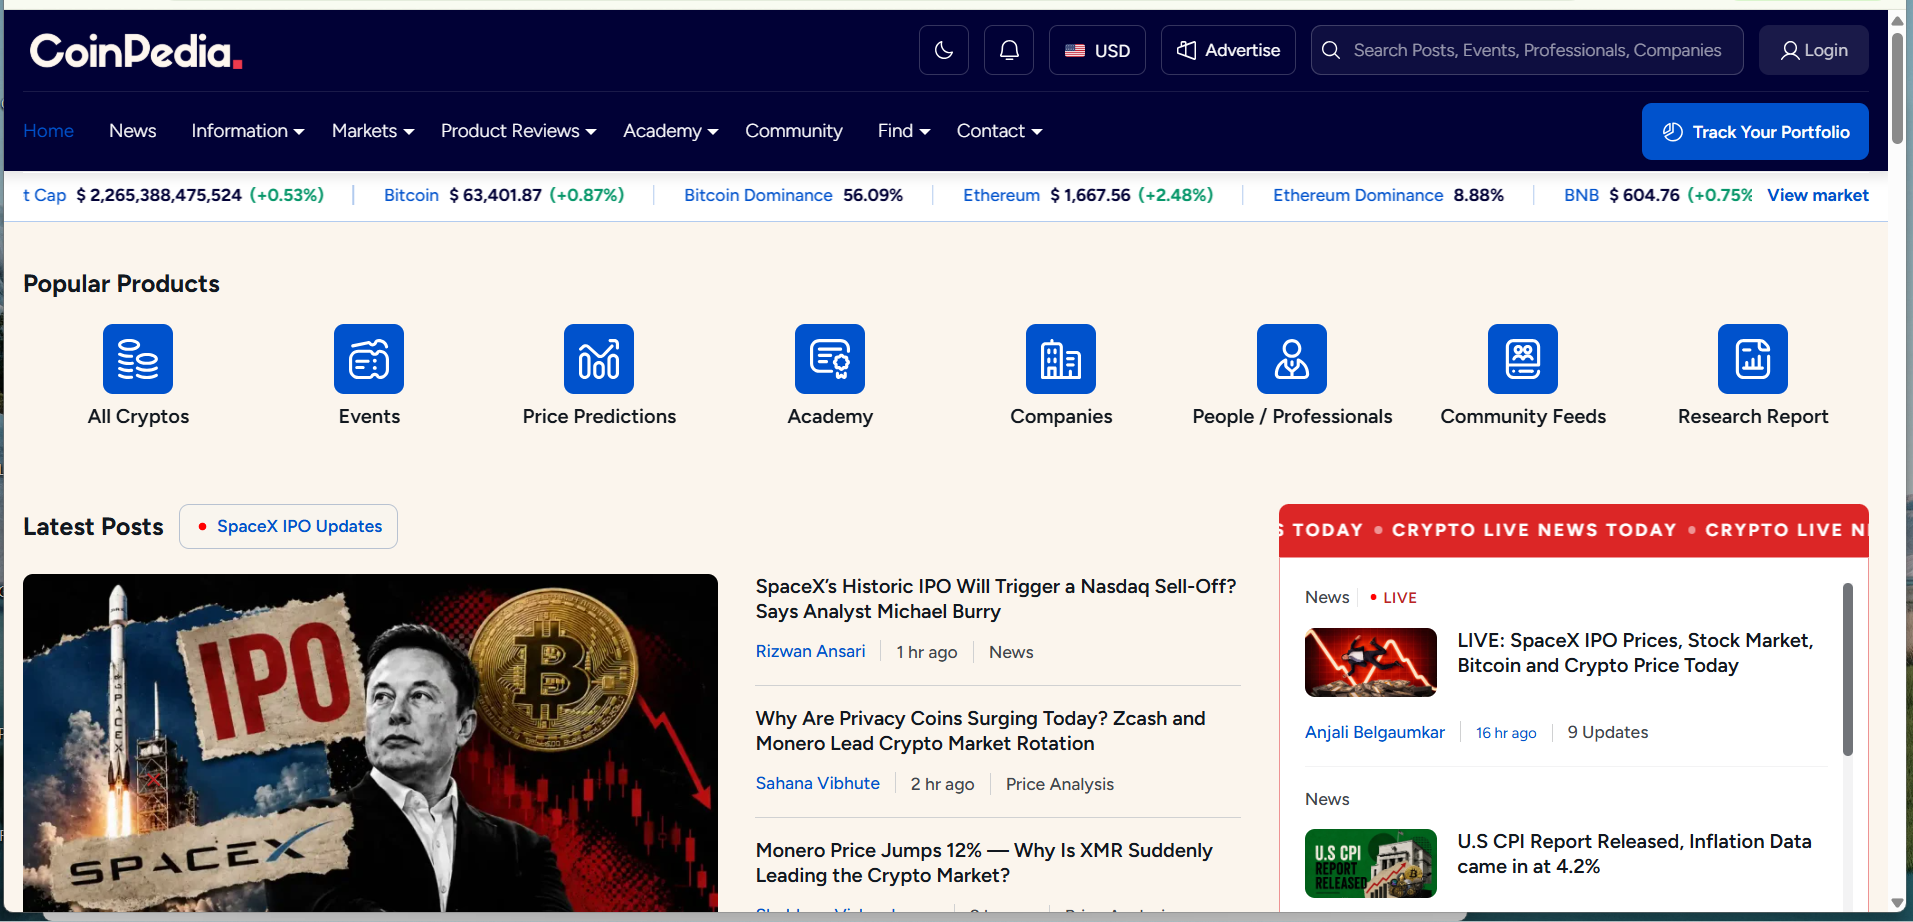Click the Login user icon
The image size is (1913, 922).
[1790, 50]
